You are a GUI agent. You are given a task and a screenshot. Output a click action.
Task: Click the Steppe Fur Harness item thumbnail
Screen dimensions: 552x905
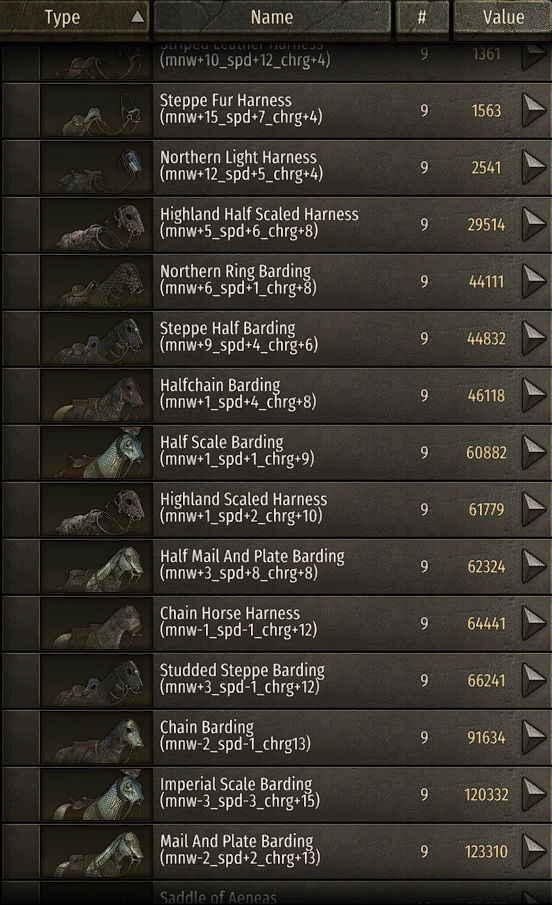[96, 110]
